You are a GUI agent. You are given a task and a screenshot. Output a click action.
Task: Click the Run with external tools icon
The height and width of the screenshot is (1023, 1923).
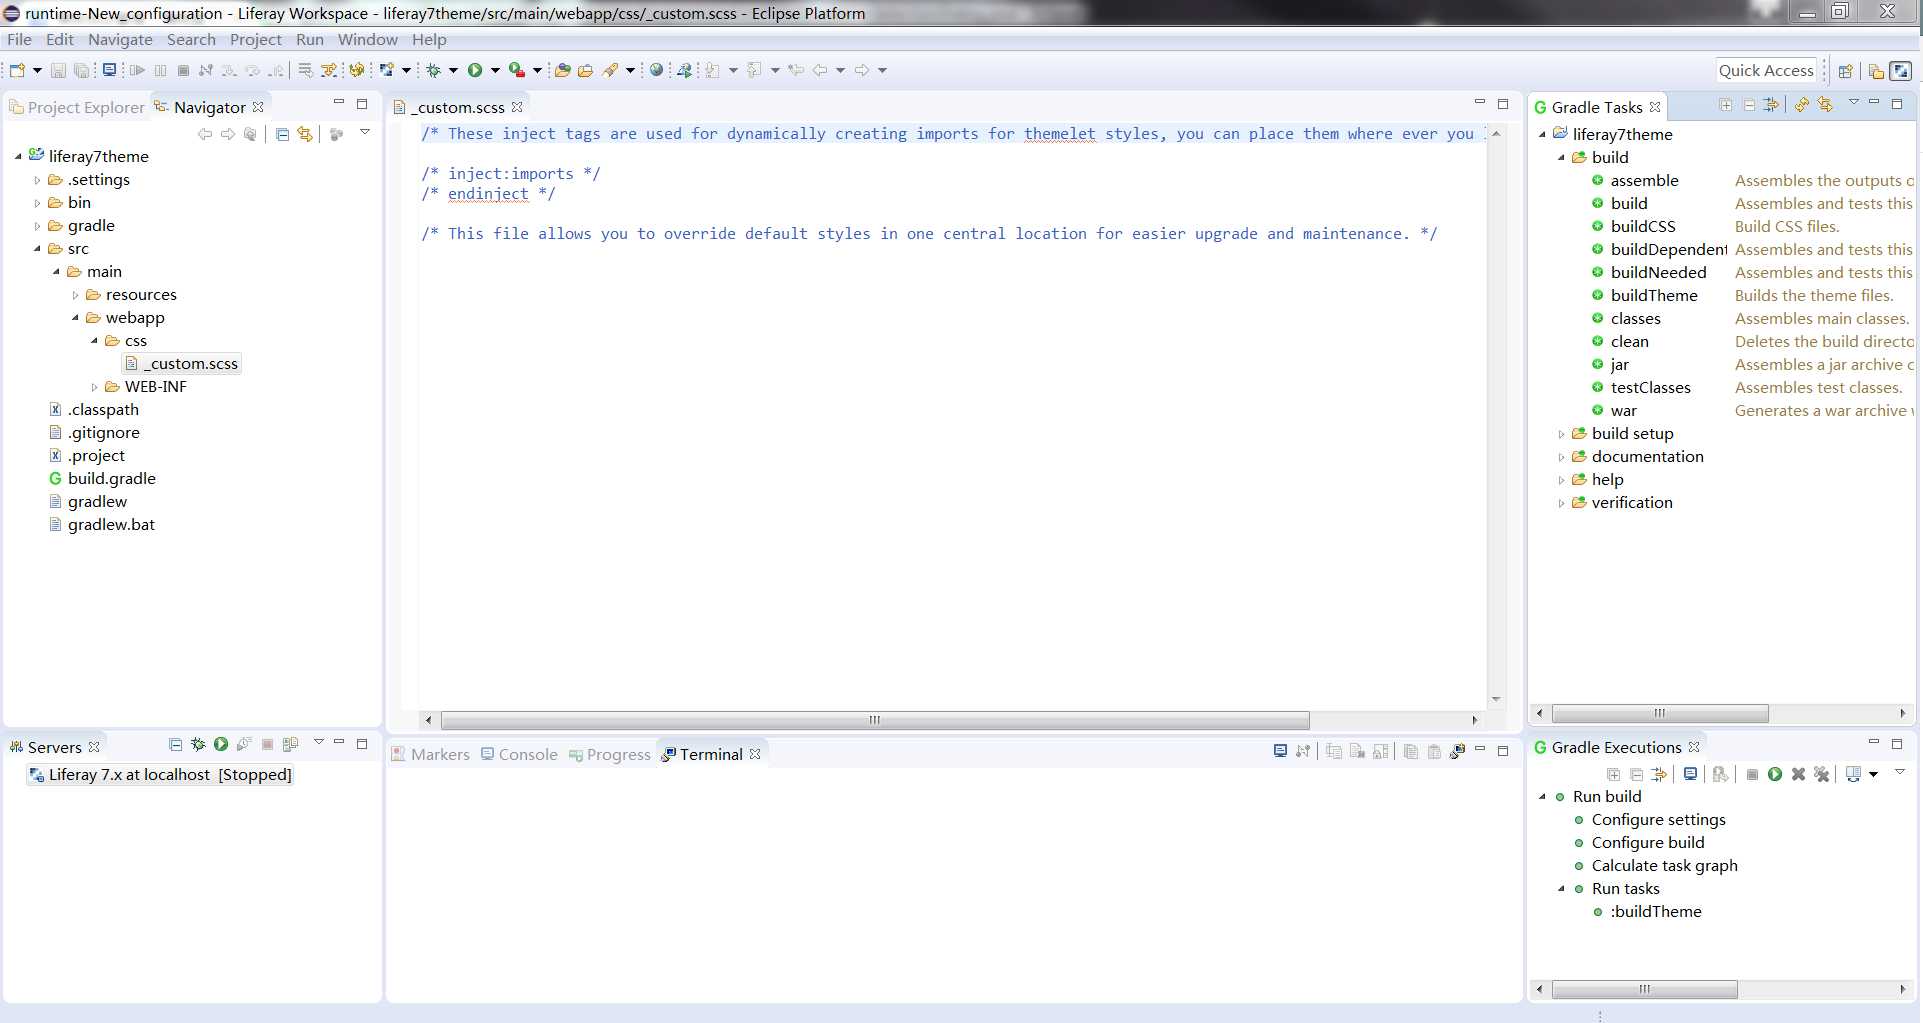tap(516, 70)
